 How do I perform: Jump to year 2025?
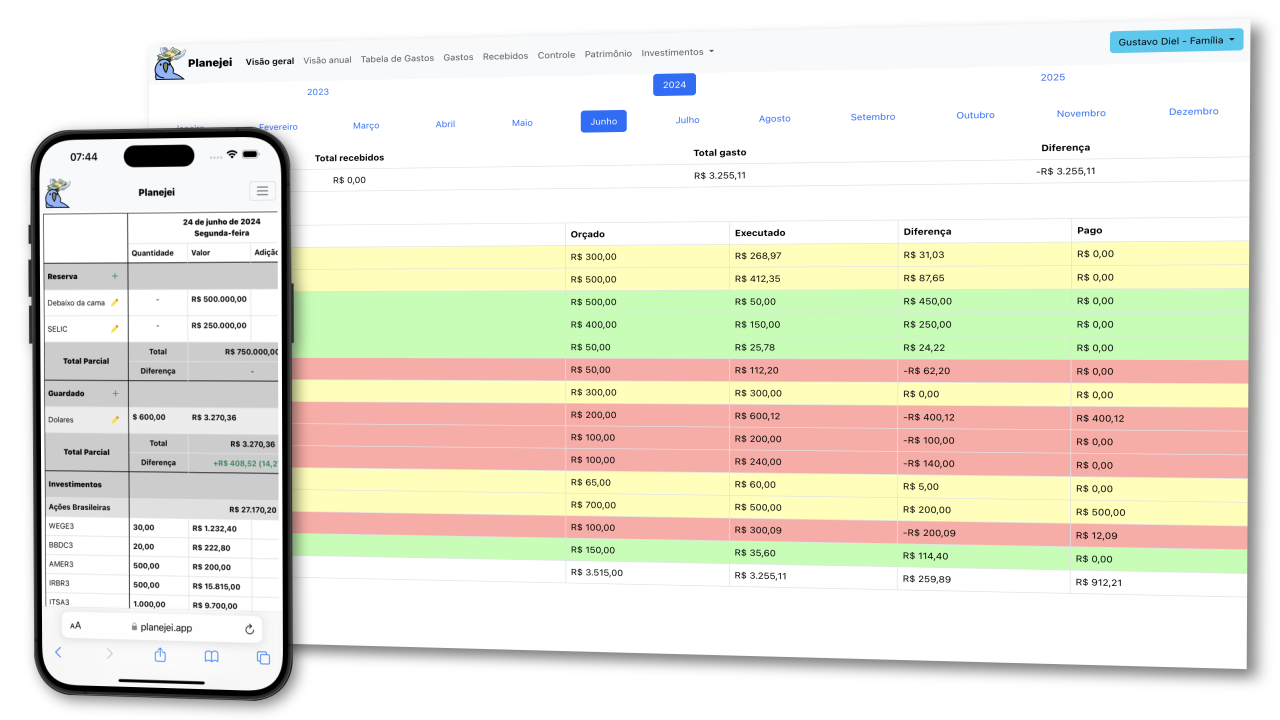click(x=1052, y=77)
